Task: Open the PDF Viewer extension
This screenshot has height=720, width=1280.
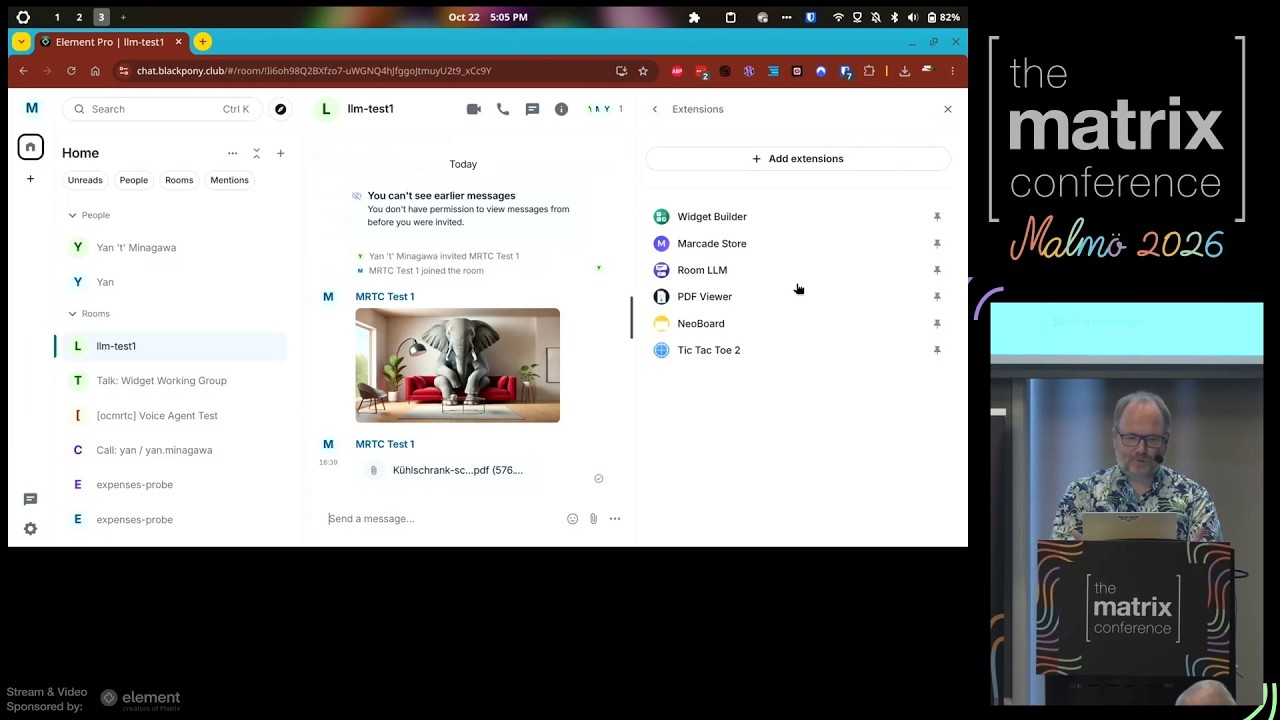Action: coord(705,297)
